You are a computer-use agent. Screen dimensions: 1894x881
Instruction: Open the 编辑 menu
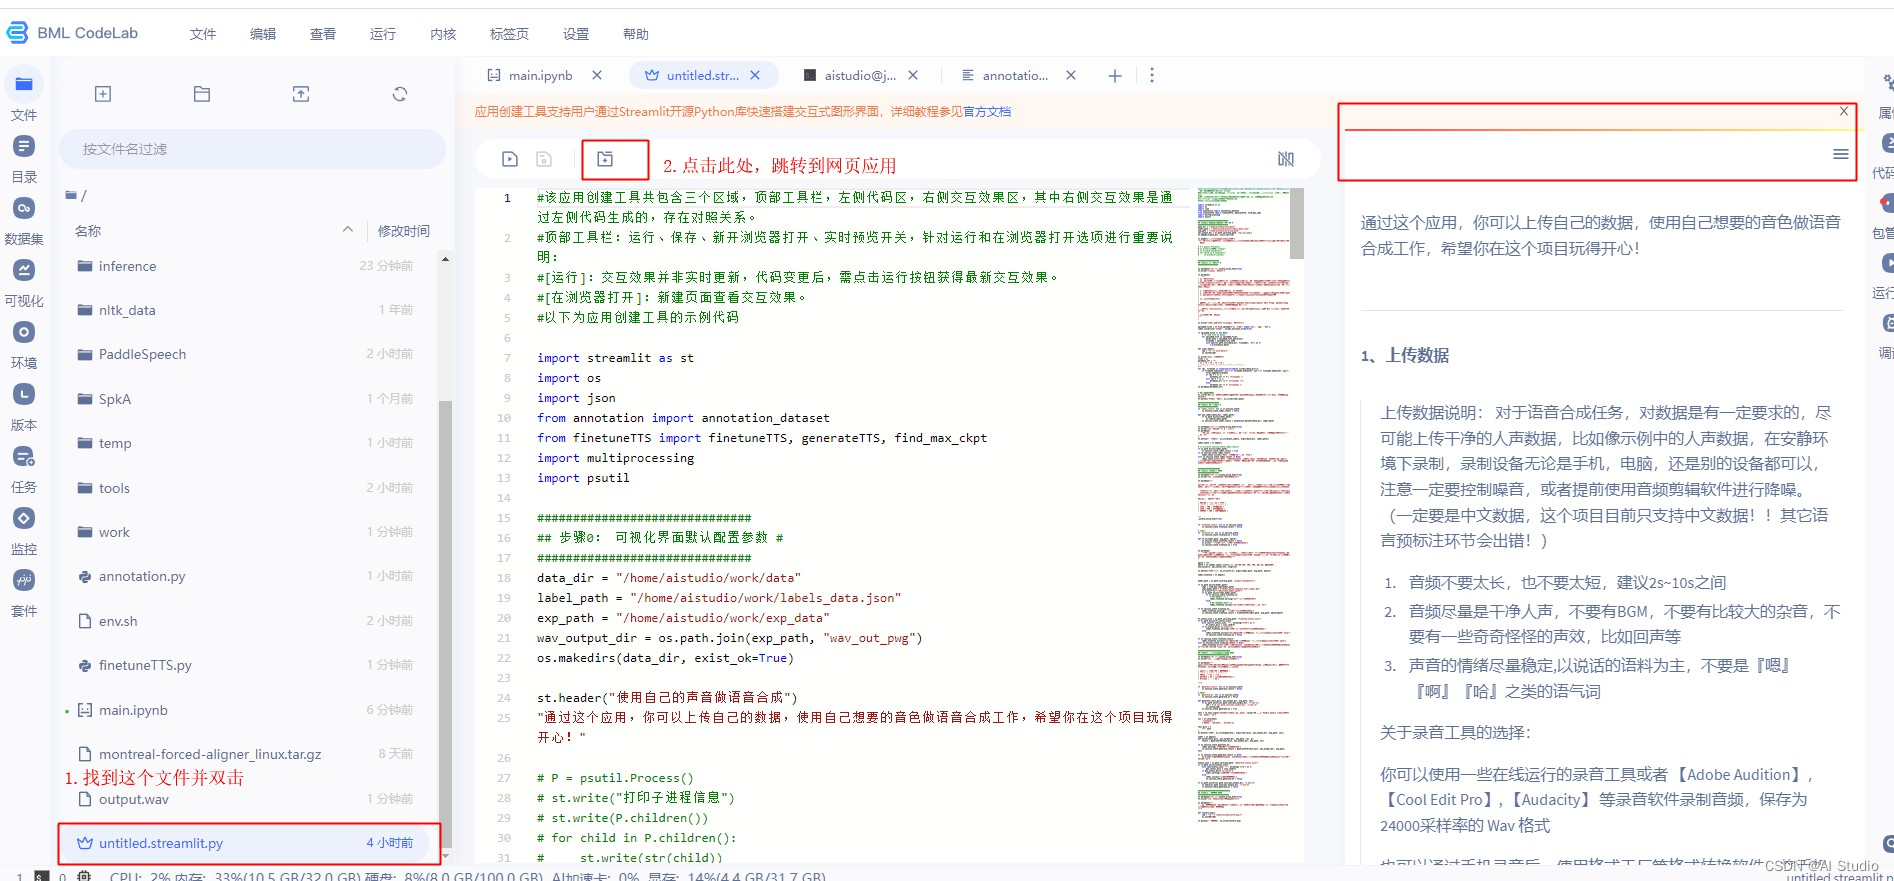(x=263, y=34)
